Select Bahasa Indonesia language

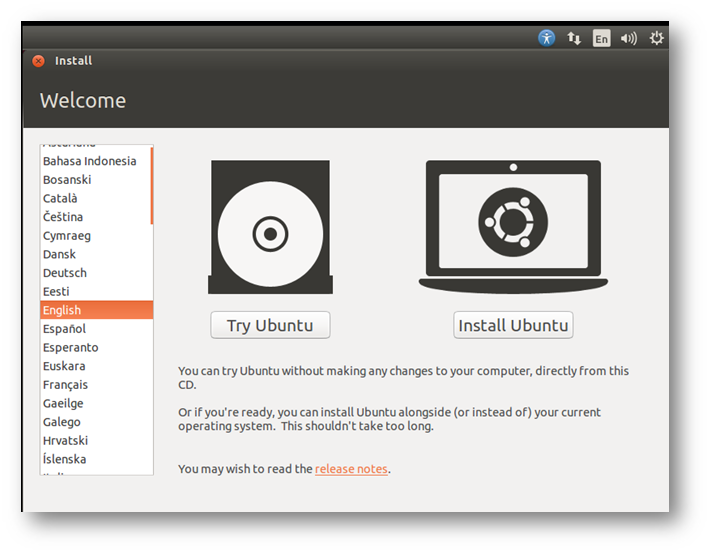96,161
